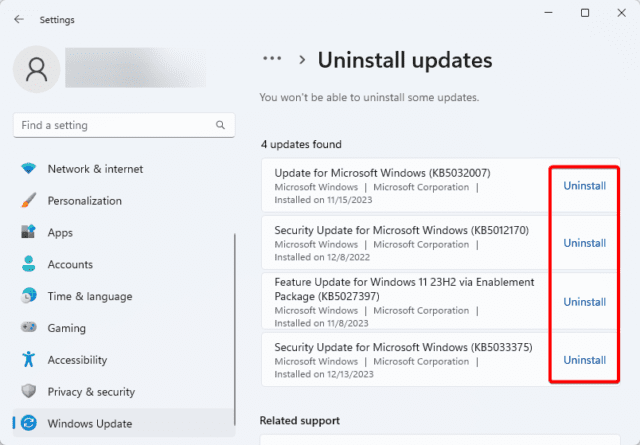Uninstall security update KB5033375

click(584, 360)
